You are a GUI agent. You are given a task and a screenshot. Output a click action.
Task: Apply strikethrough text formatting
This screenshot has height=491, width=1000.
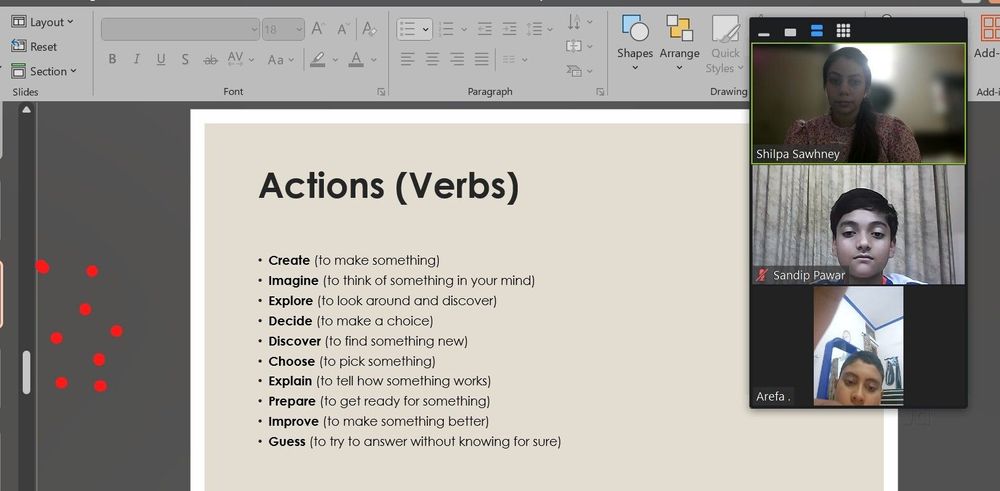pyautogui.click(x=210, y=59)
